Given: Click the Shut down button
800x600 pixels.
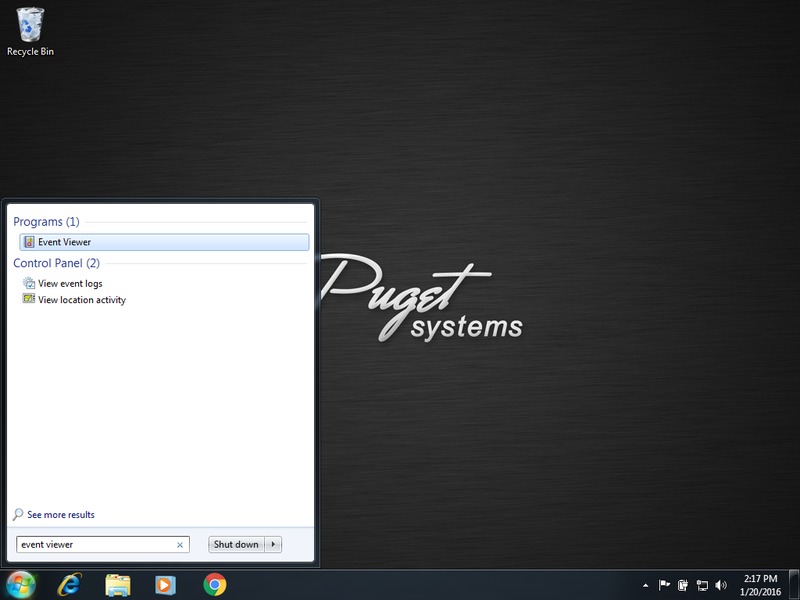Looking at the screenshot, I should [236, 545].
